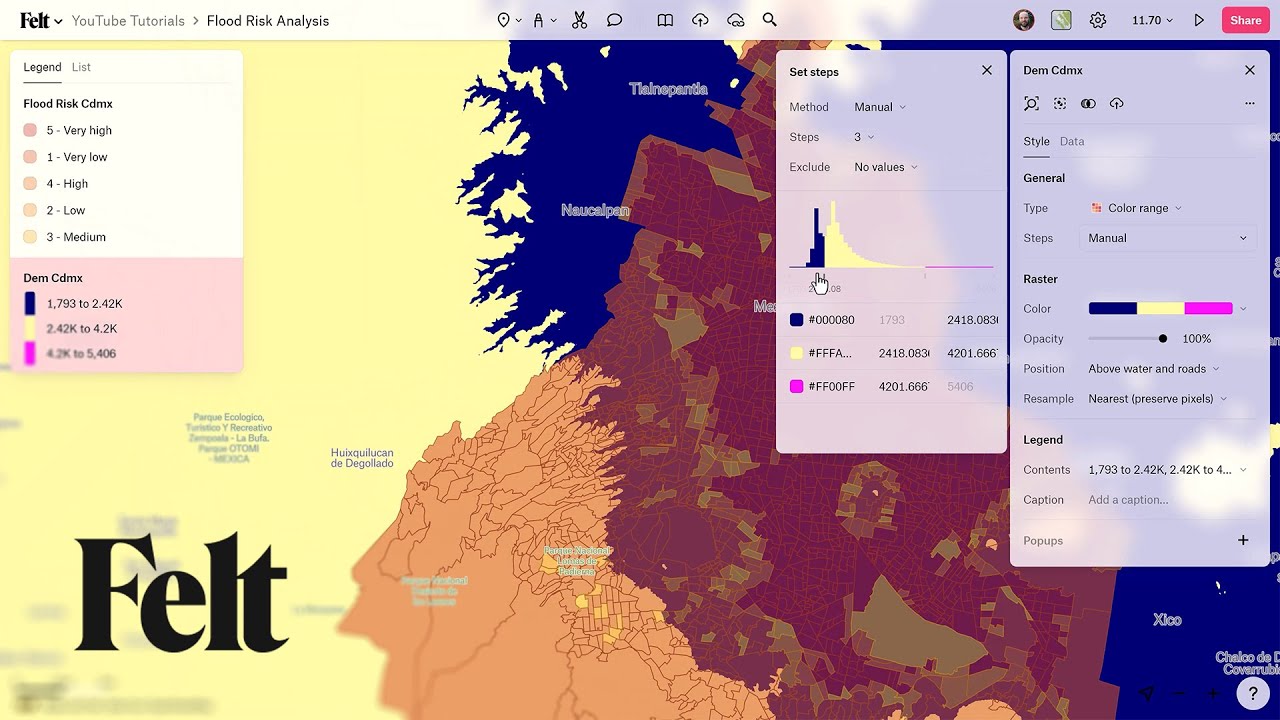
Task: Select the Comment tool in toolbar
Action: [614, 20]
